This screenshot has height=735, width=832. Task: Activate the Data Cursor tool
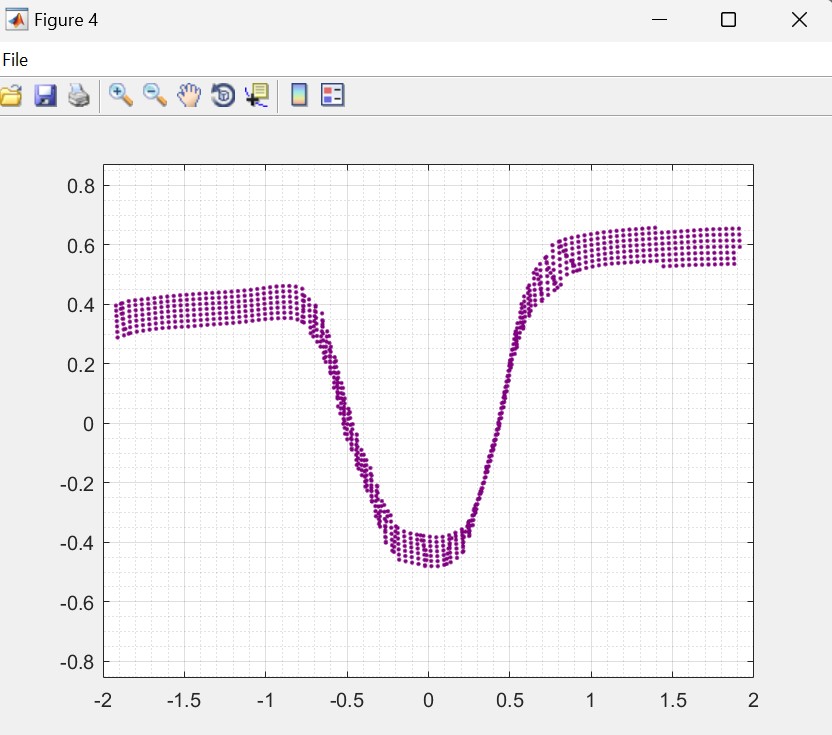click(257, 95)
